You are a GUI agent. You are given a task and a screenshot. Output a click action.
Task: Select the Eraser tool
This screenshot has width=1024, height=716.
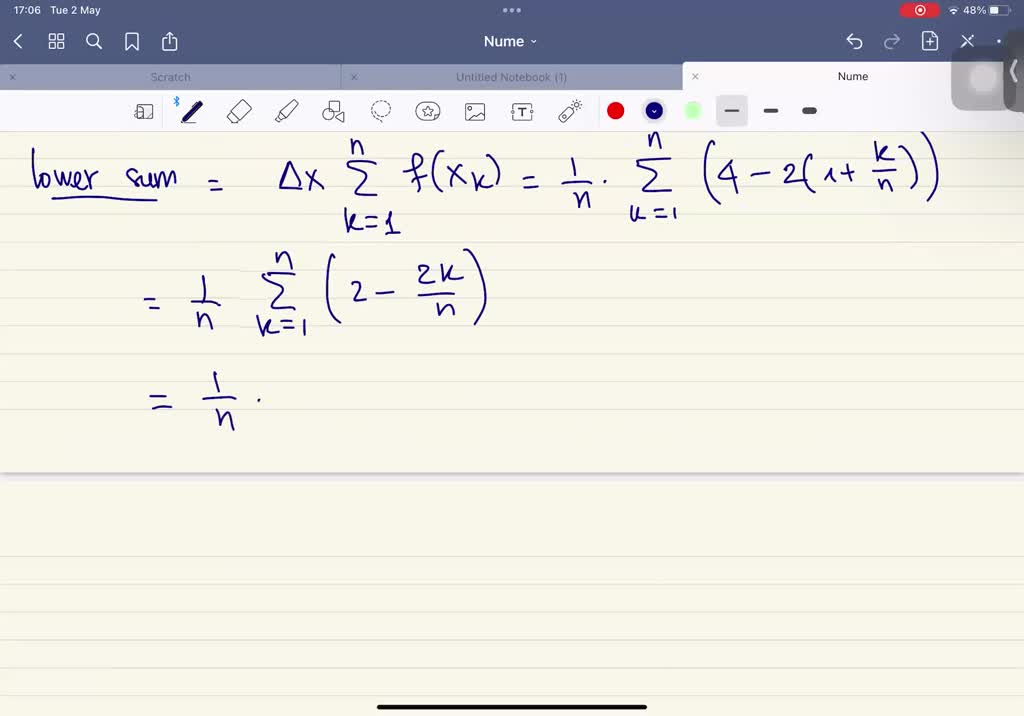pos(238,110)
